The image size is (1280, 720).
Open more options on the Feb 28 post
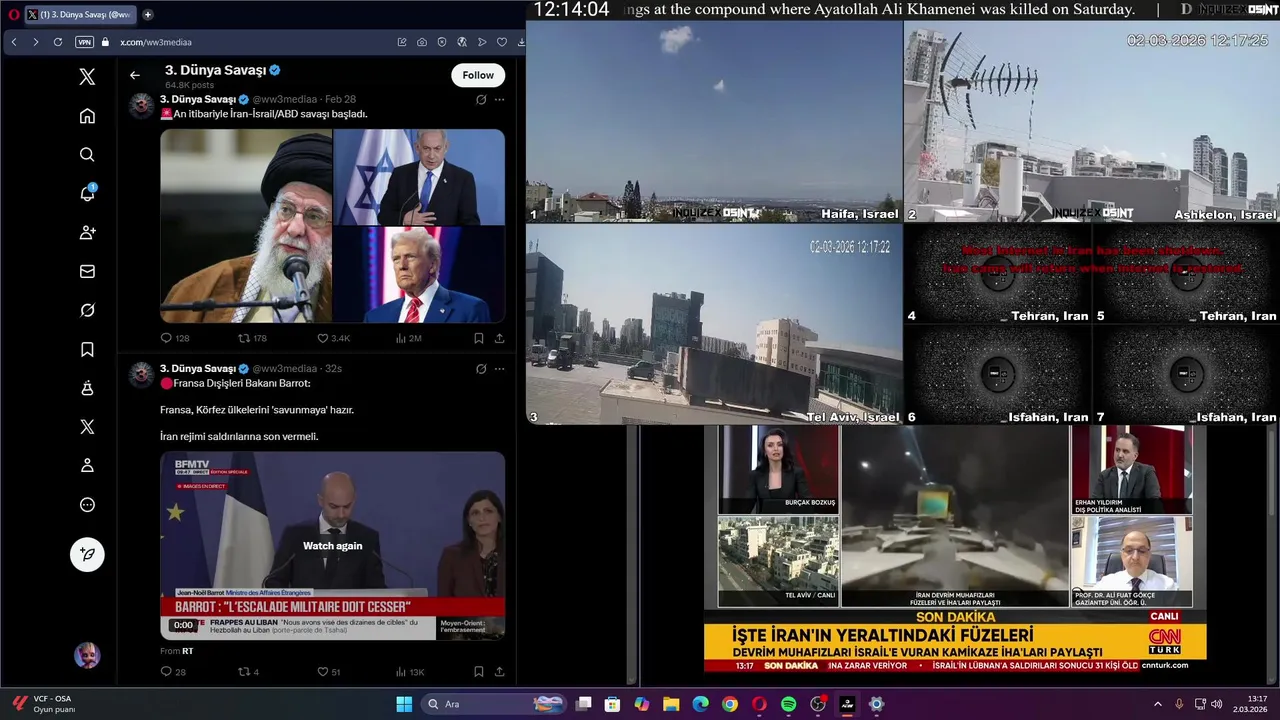pos(499,99)
